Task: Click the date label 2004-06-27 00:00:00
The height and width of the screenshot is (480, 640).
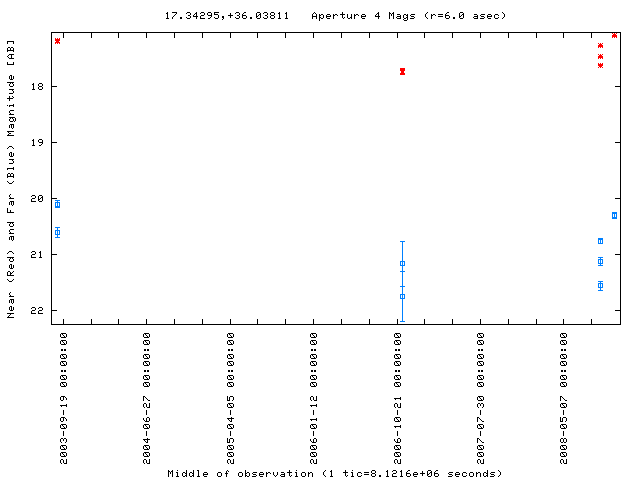Action: click(x=147, y=398)
